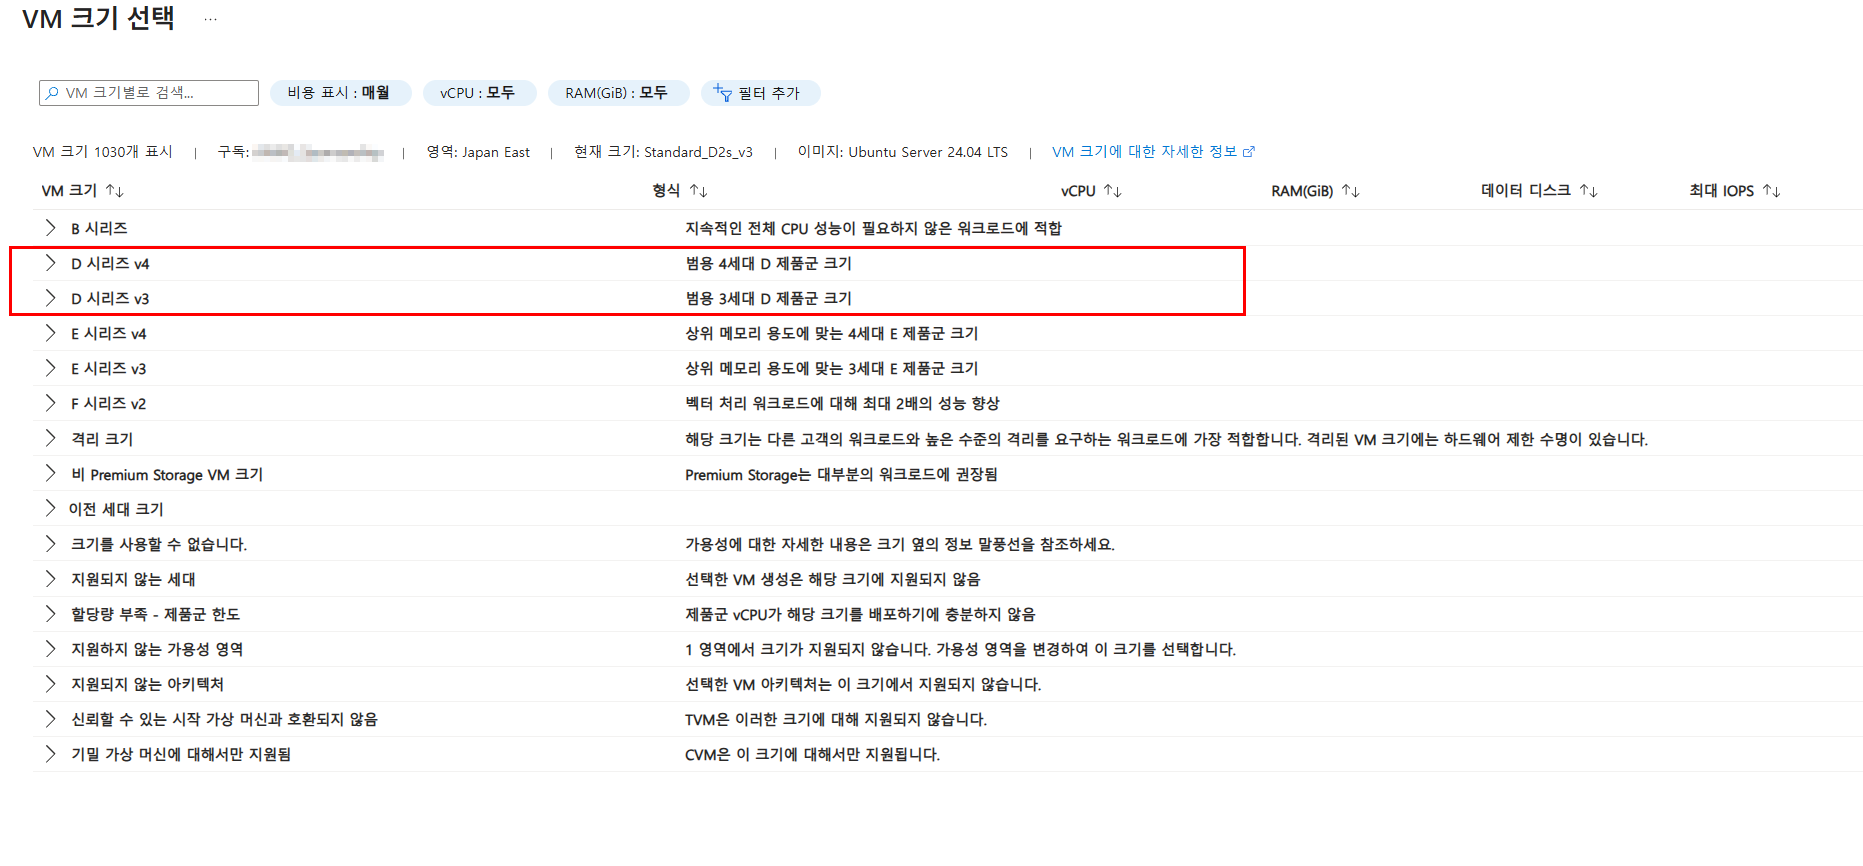The height and width of the screenshot is (866, 1863).
Task: Click the 이전 세대 크기 group label
Action: [x=116, y=509]
